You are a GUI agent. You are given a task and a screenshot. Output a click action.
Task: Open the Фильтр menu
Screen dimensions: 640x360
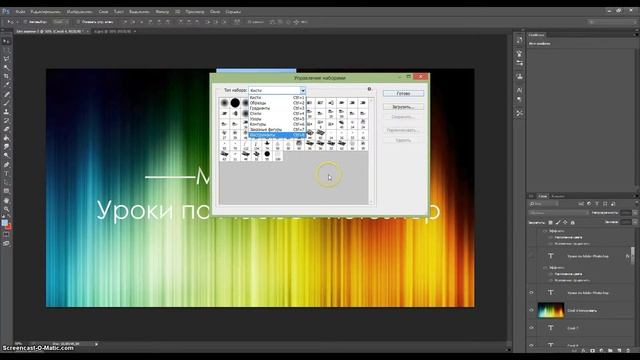[162, 11]
